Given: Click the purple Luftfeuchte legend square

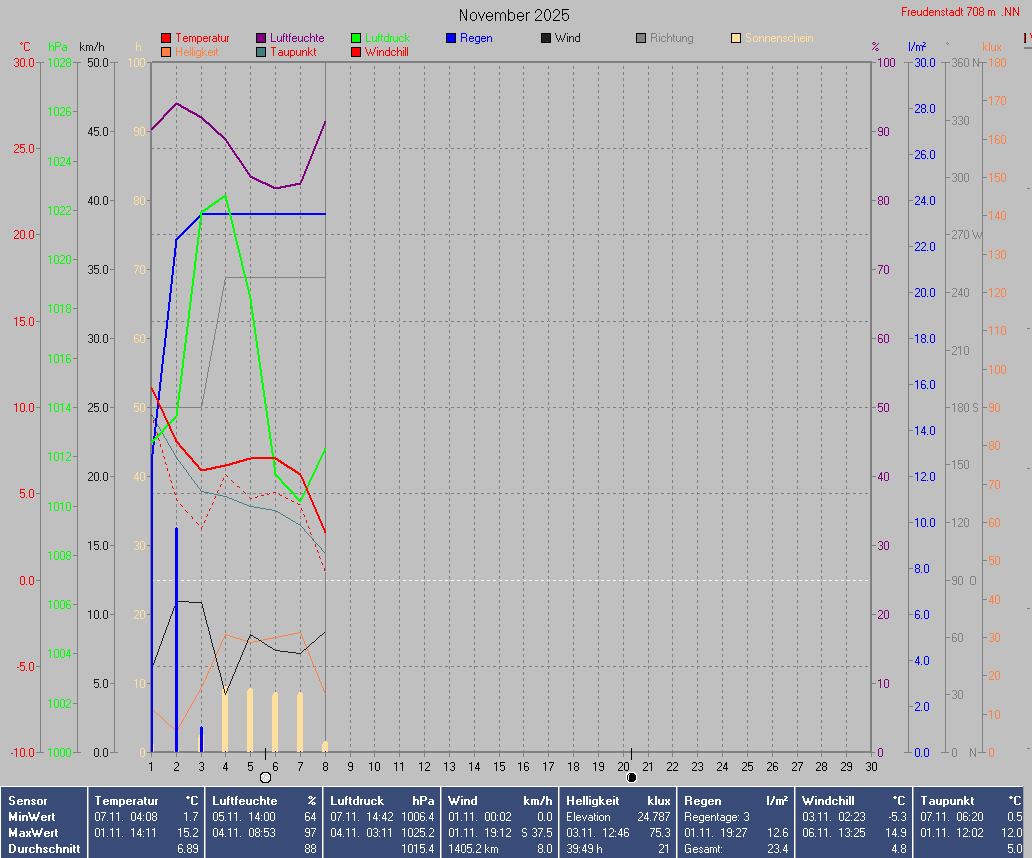Looking at the screenshot, I should pos(261,38).
